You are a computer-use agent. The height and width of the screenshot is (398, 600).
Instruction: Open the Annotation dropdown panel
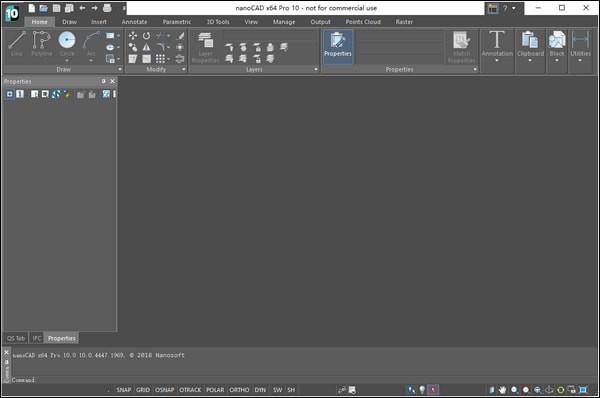(x=497, y=47)
